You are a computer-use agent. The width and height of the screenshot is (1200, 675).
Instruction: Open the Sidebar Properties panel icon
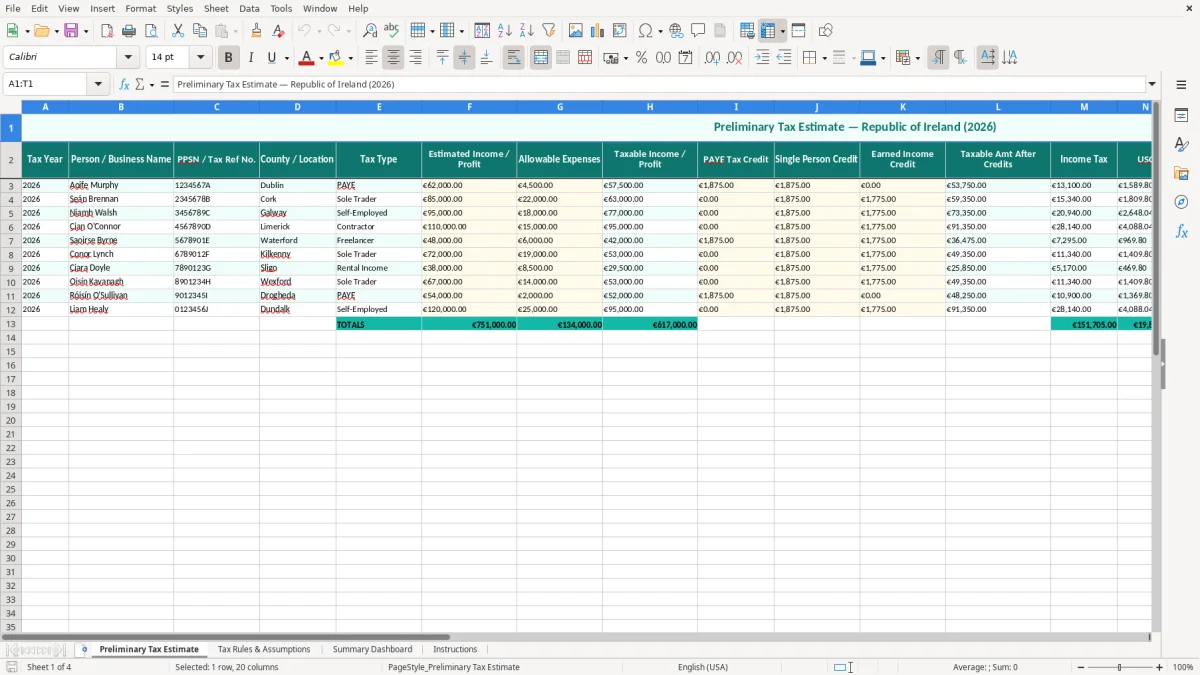pyautogui.click(x=1182, y=116)
